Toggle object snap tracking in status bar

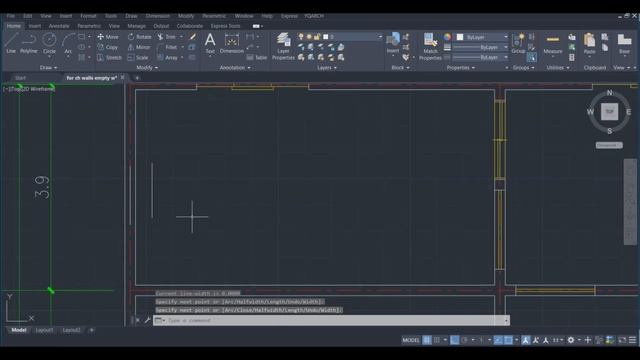point(498,340)
